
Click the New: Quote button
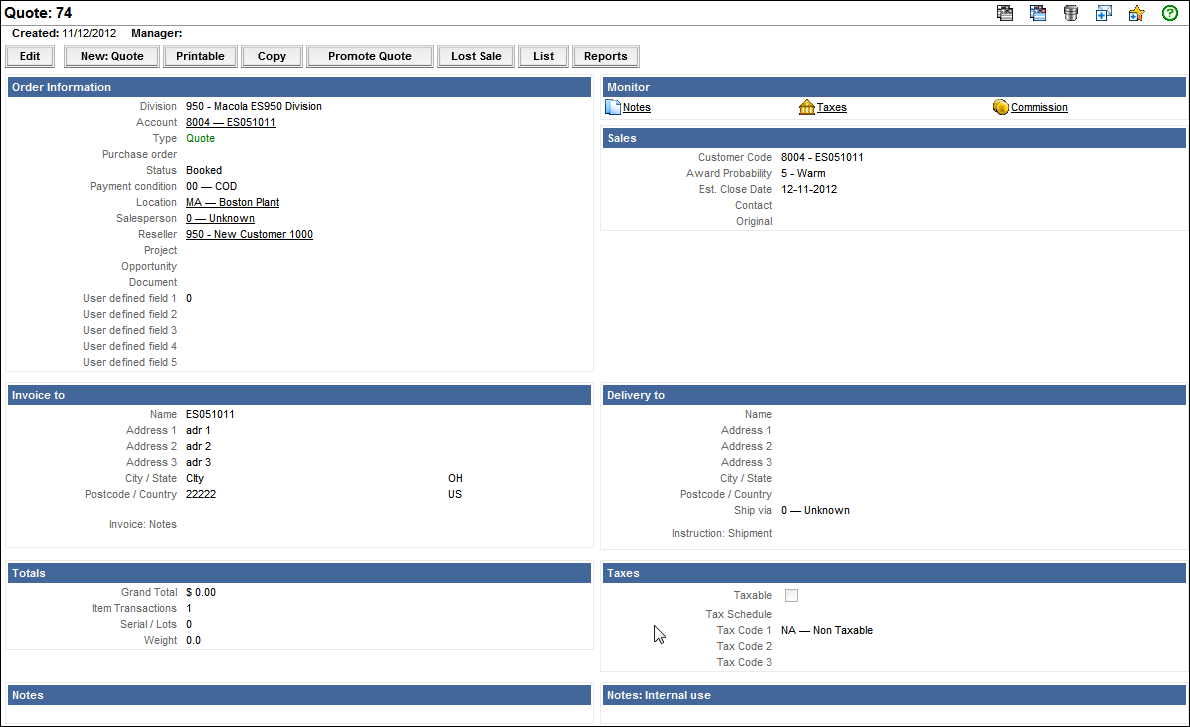pyautogui.click(x=112, y=56)
